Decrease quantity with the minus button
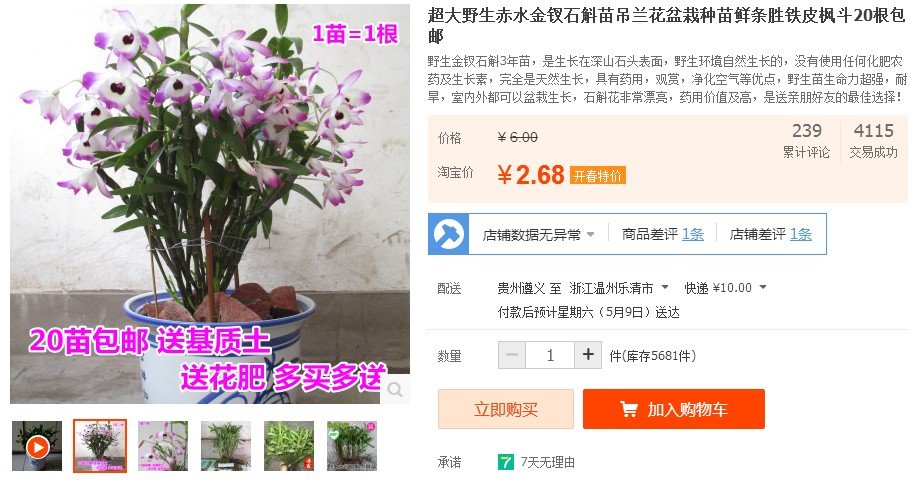The width and height of the screenshot is (923, 489). (x=512, y=355)
